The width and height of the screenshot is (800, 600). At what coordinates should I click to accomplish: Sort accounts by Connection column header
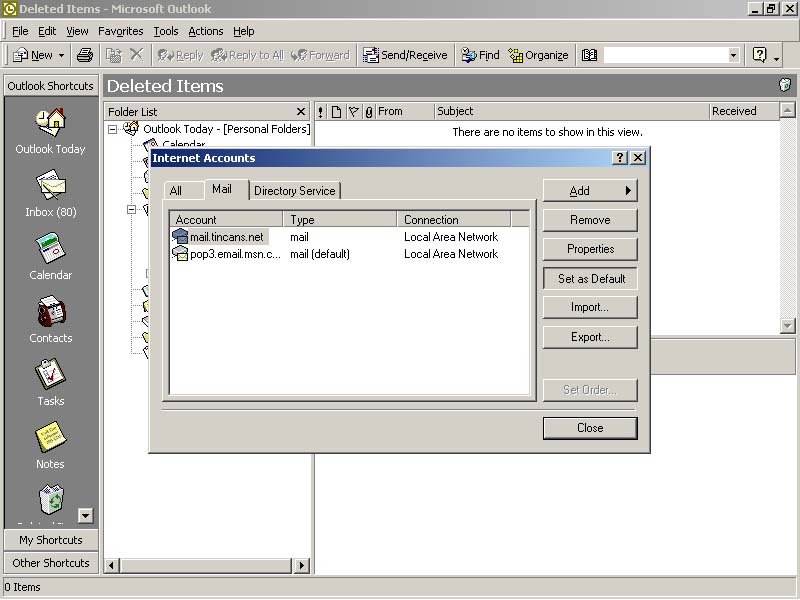(x=454, y=219)
